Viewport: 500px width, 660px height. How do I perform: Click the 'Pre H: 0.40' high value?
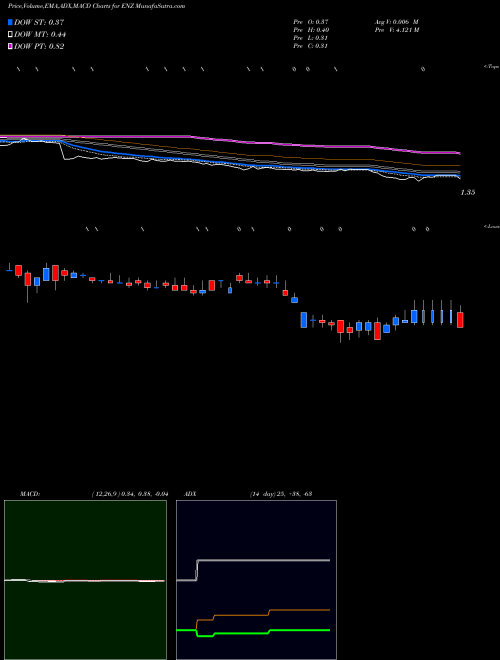coord(311,30)
